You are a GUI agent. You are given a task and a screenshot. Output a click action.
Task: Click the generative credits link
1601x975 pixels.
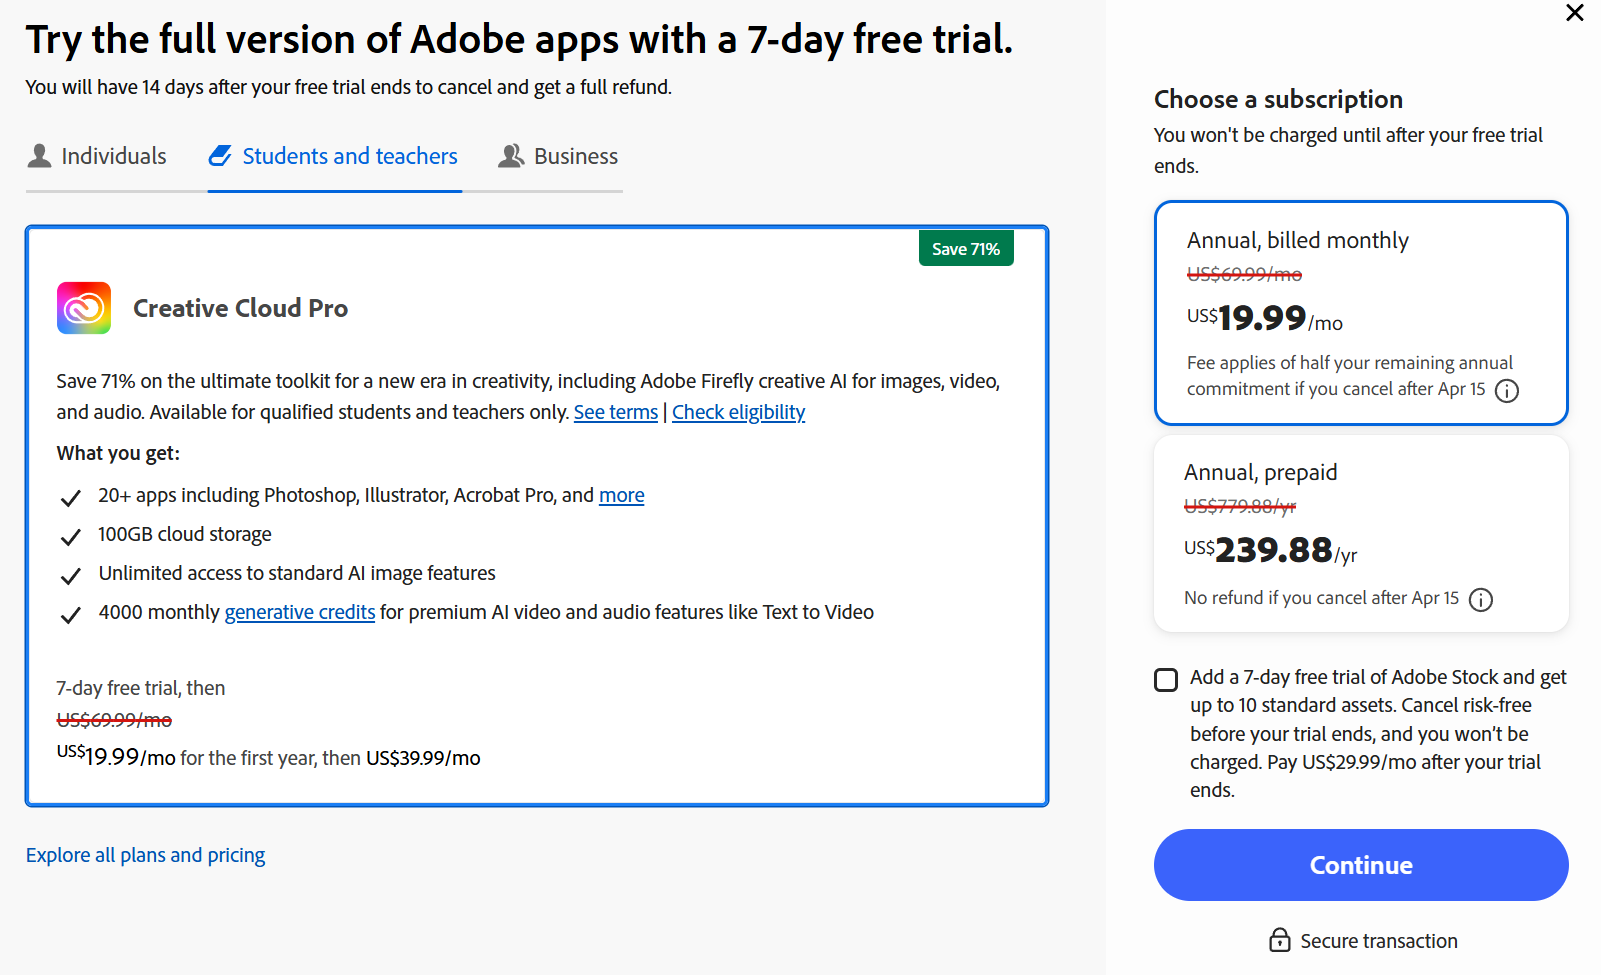point(299,612)
